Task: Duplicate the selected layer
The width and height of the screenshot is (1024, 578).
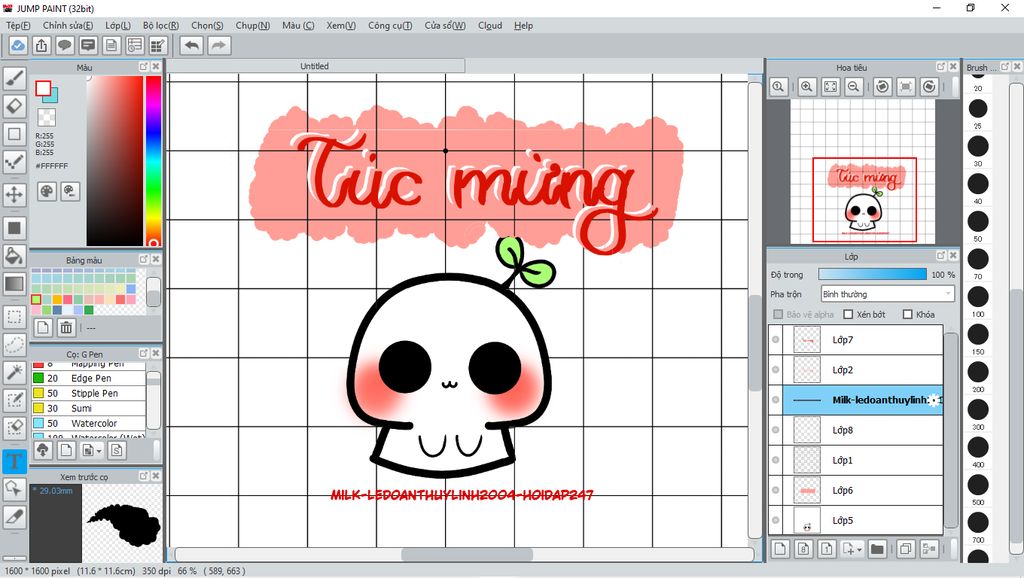Action: click(x=905, y=549)
